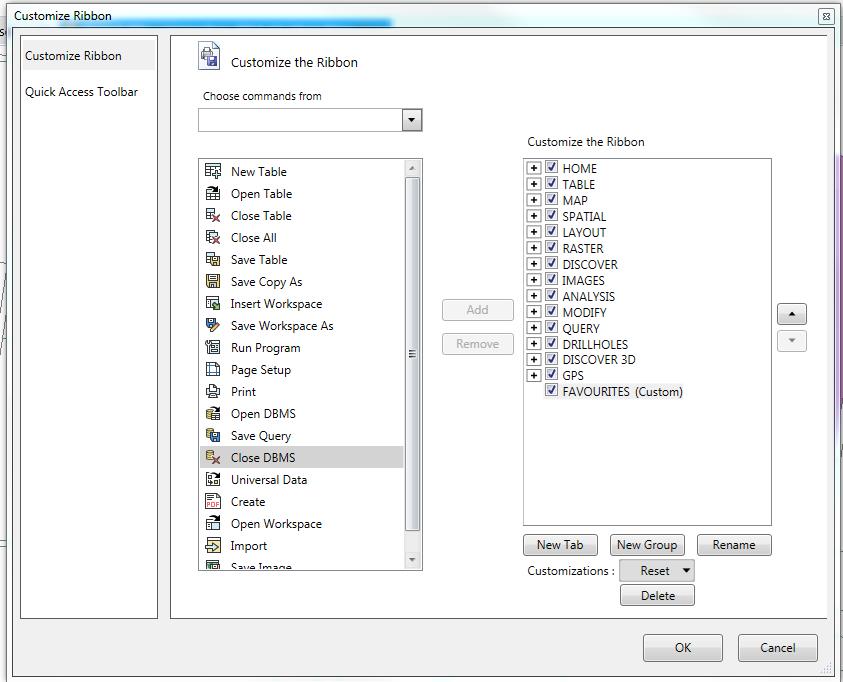
Task: Expand the DRILLHOLES tree node
Action: tap(533, 343)
